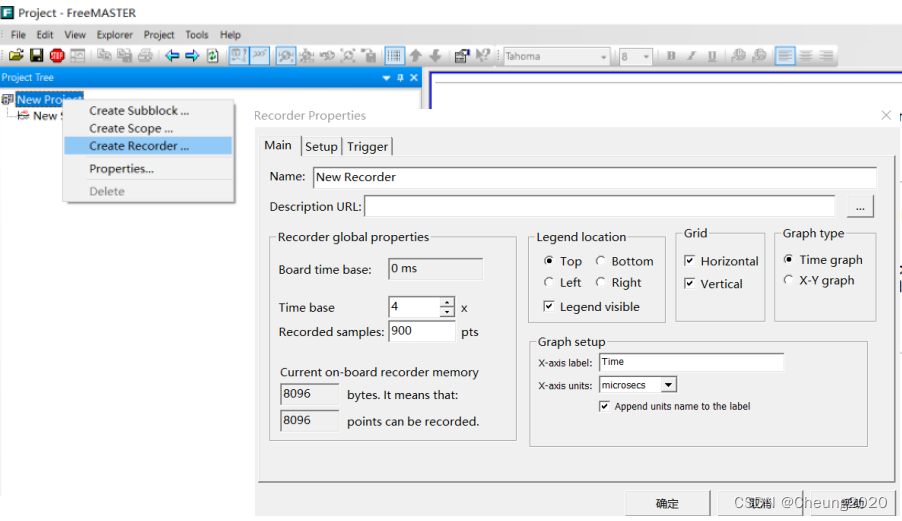The height and width of the screenshot is (521, 902).
Task: Click the greyed print icon in toolbar
Action: [x=145, y=56]
